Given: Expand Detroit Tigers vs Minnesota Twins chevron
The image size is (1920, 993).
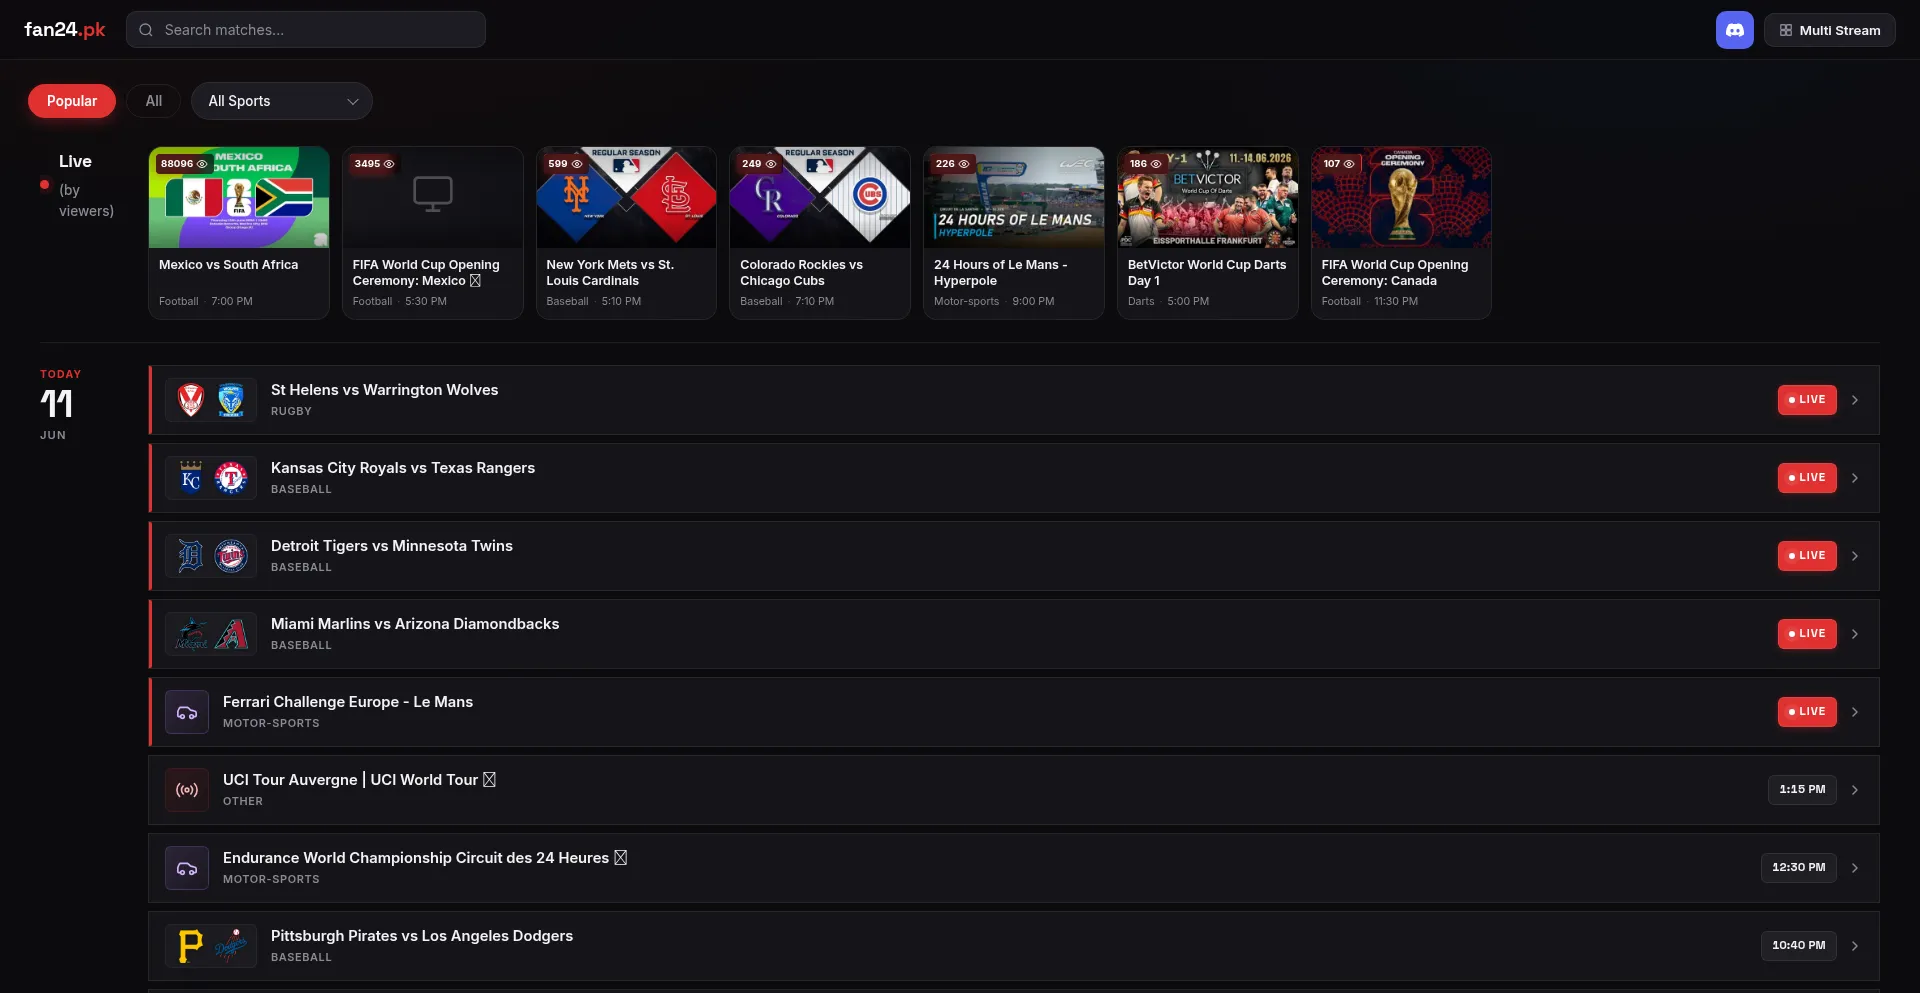Looking at the screenshot, I should click(1855, 556).
